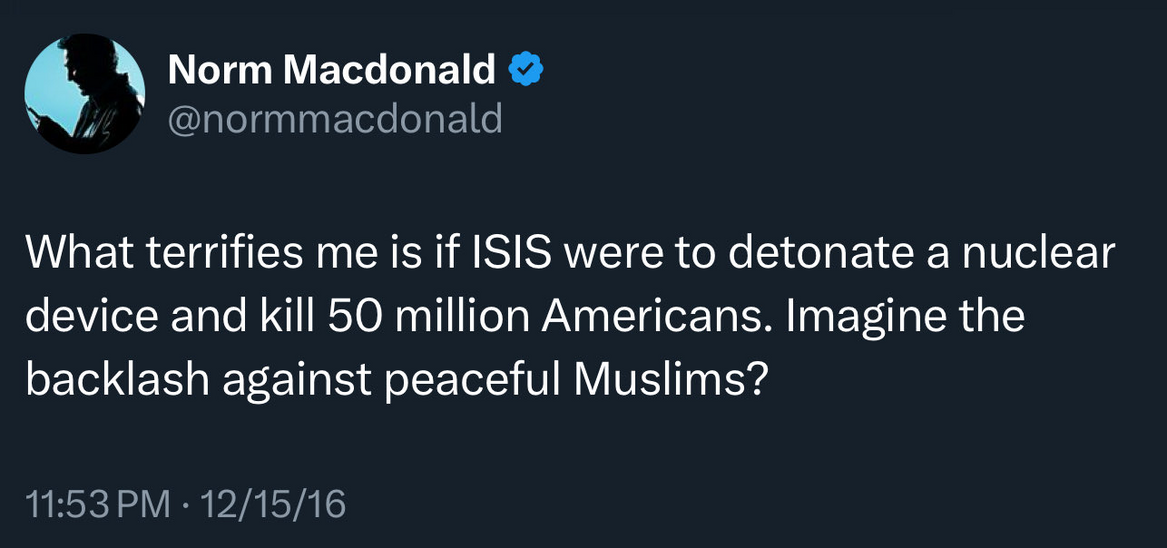Open Norm Macdonald's profile picture
This screenshot has width=1167, height=548.
pos(85,94)
